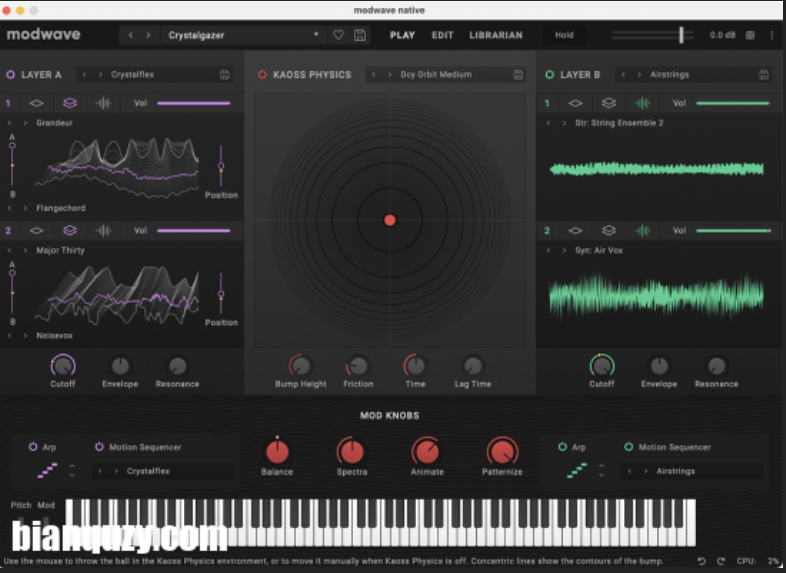The image size is (786, 573).
Task: Open the grid settings icon beside 0.0 dB
Action: pos(750,35)
